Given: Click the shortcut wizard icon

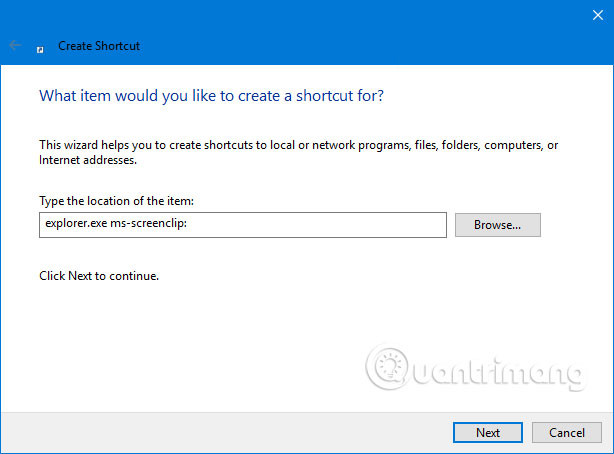Looking at the screenshot, I should [x=40, y=49].
